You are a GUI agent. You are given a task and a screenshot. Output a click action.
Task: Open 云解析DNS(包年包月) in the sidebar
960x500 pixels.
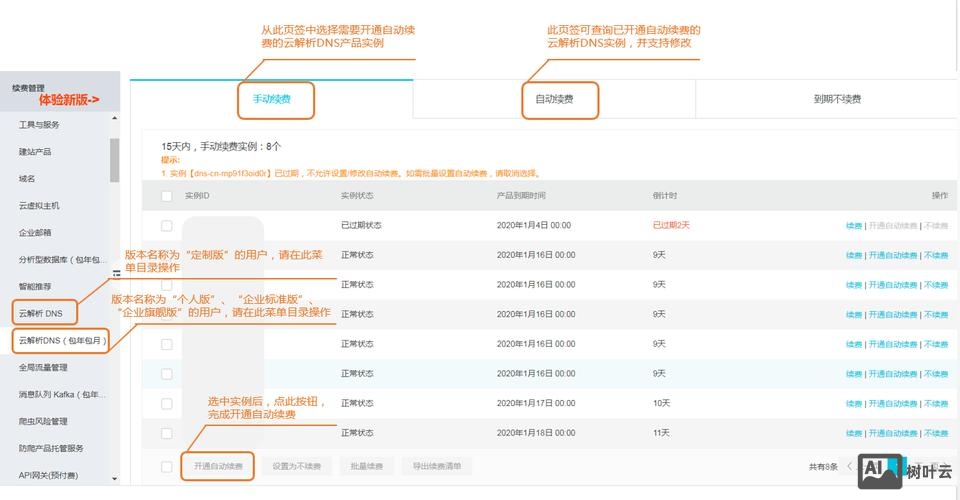point(62,340)
